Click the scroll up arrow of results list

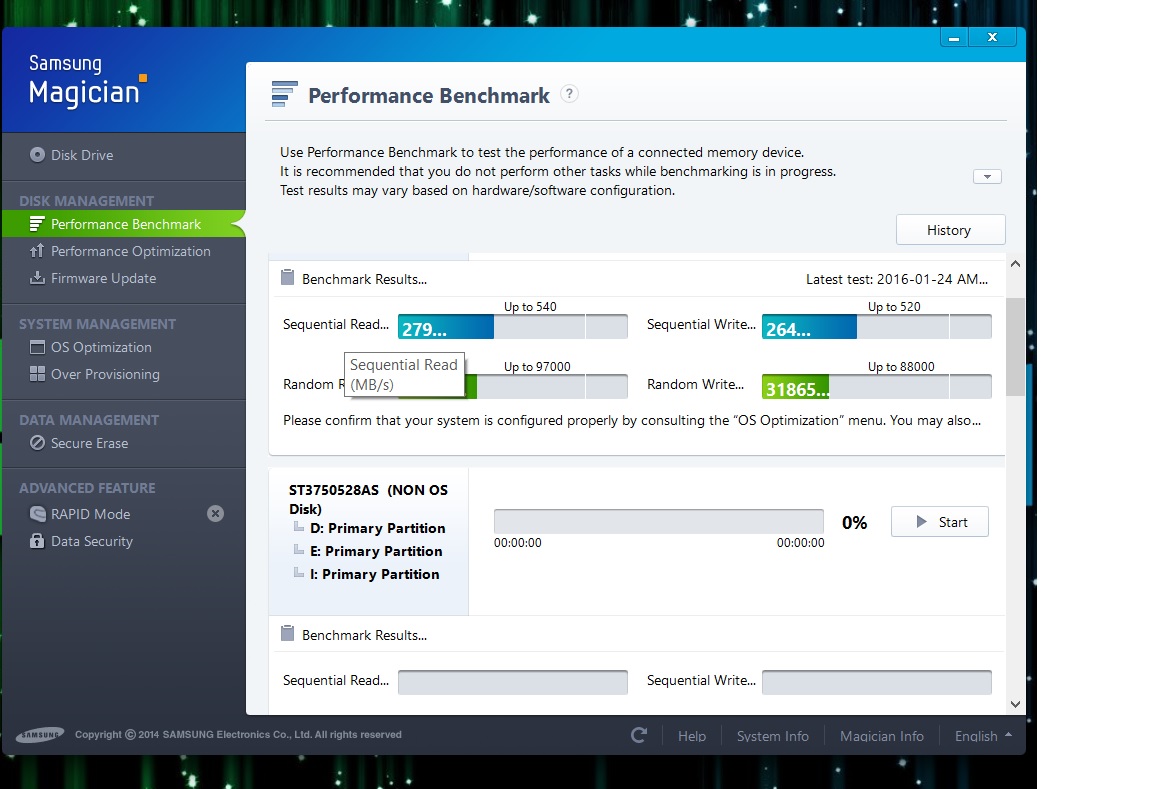tap(1015, 264)
